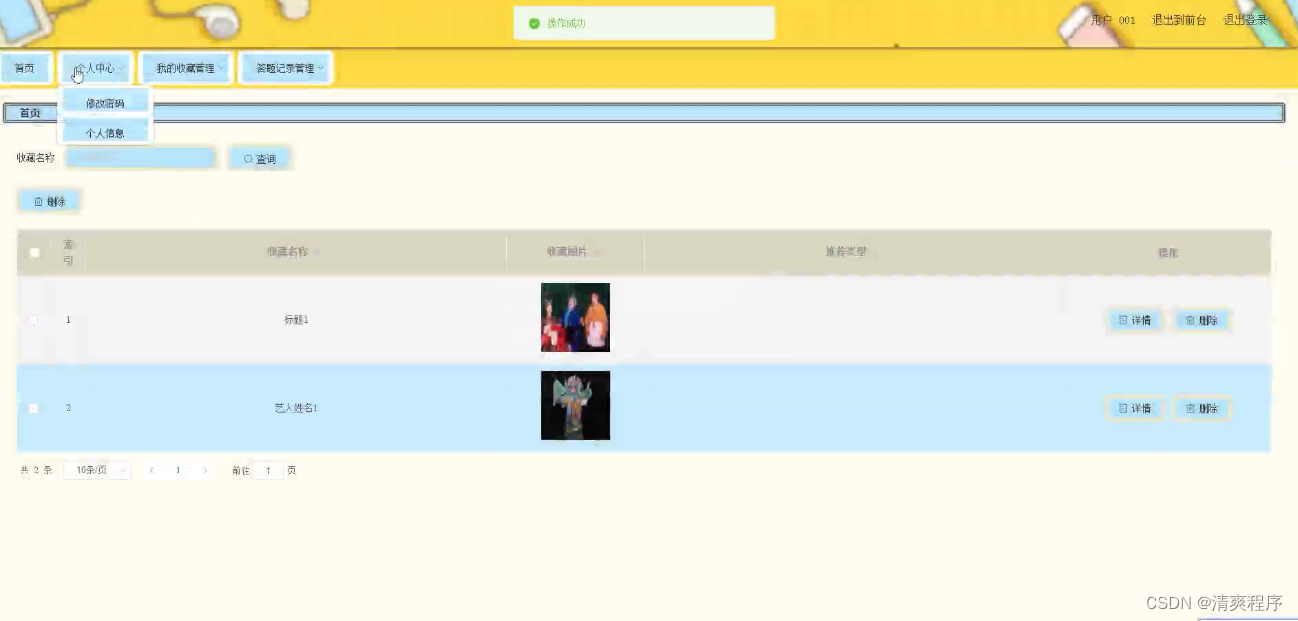The width and height of the screenshot is (1298, 621).
Task: Choose 个人信息 from the dropdown
Action: 105,132
